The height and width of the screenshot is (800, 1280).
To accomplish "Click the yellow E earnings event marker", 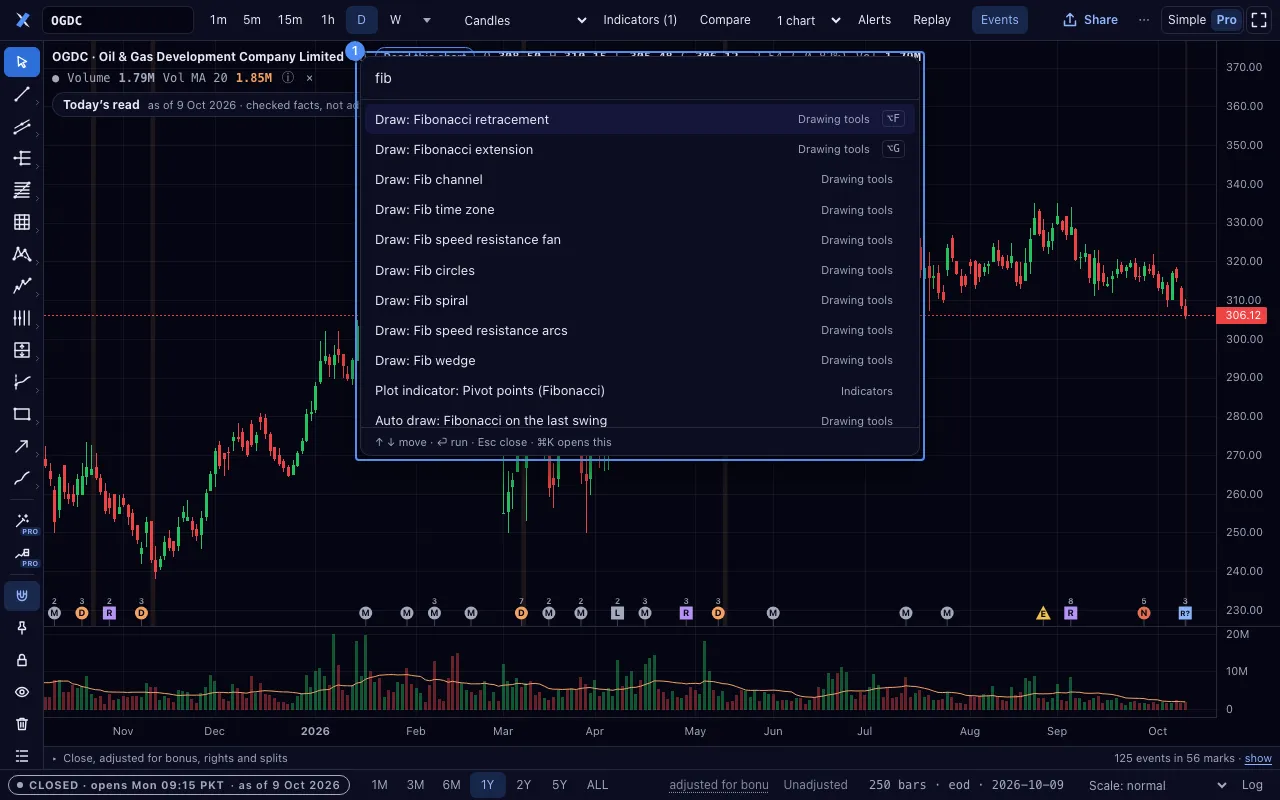I will (x=1043, y=613).
